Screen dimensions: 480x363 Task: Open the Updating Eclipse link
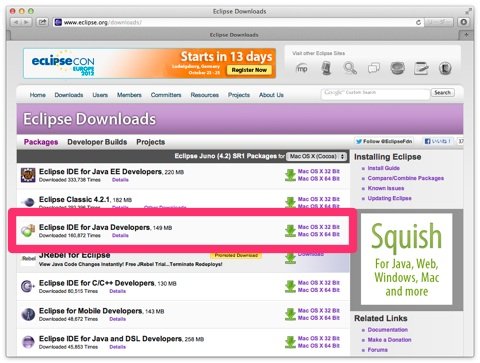[389, 198]
